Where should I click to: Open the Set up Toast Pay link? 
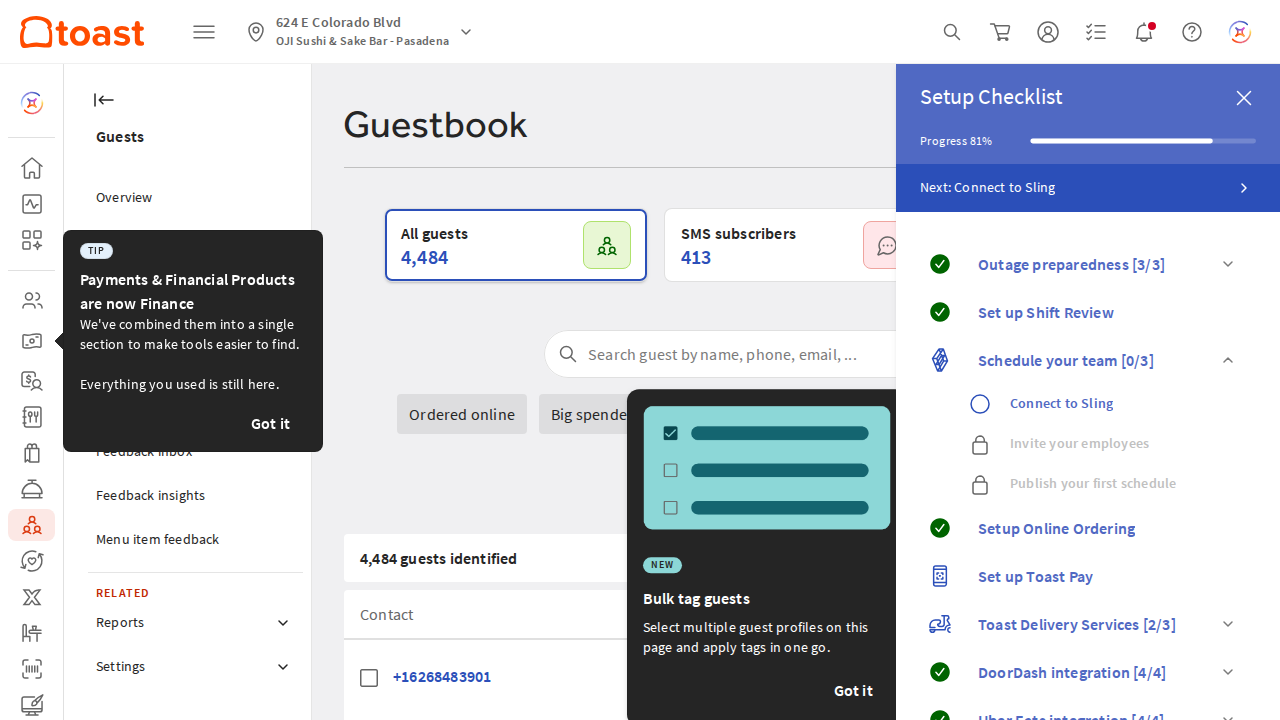pos(1035,577)
